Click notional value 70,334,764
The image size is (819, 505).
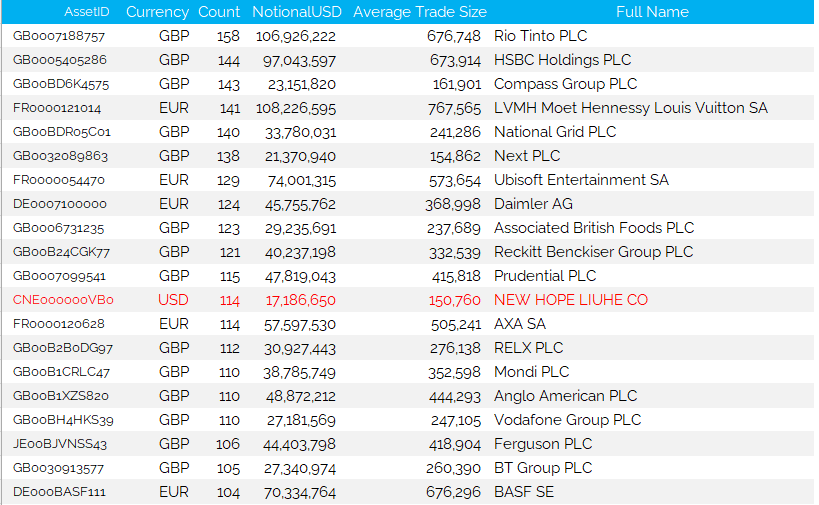click(x=300, y=493)
